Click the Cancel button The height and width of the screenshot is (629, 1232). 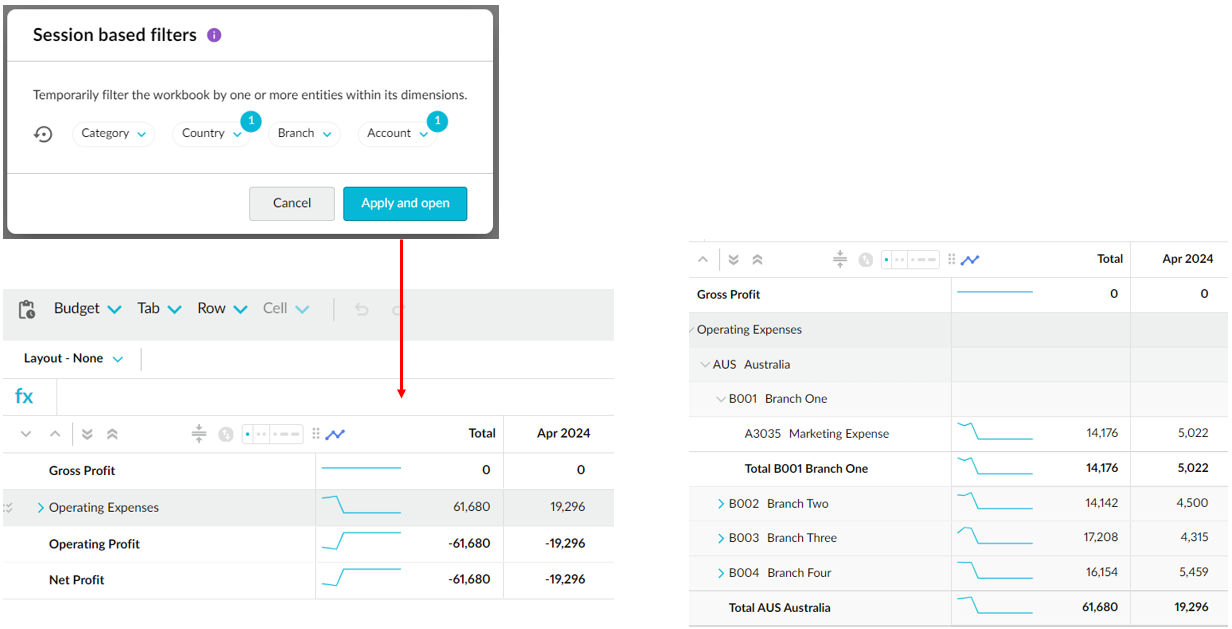pos(291,203)
